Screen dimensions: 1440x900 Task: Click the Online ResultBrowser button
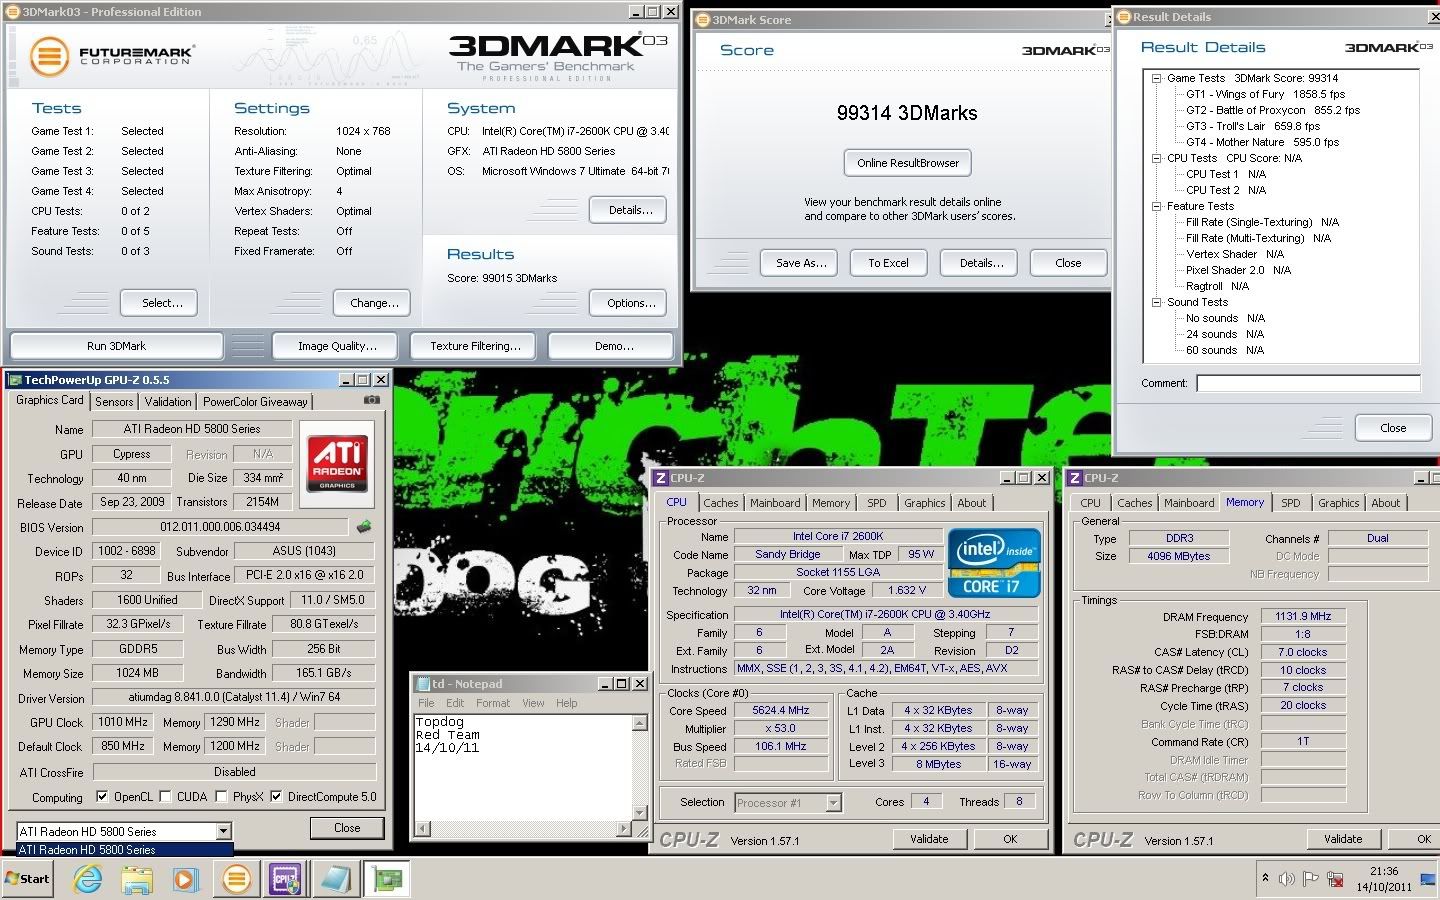click(x=907, y=163)
